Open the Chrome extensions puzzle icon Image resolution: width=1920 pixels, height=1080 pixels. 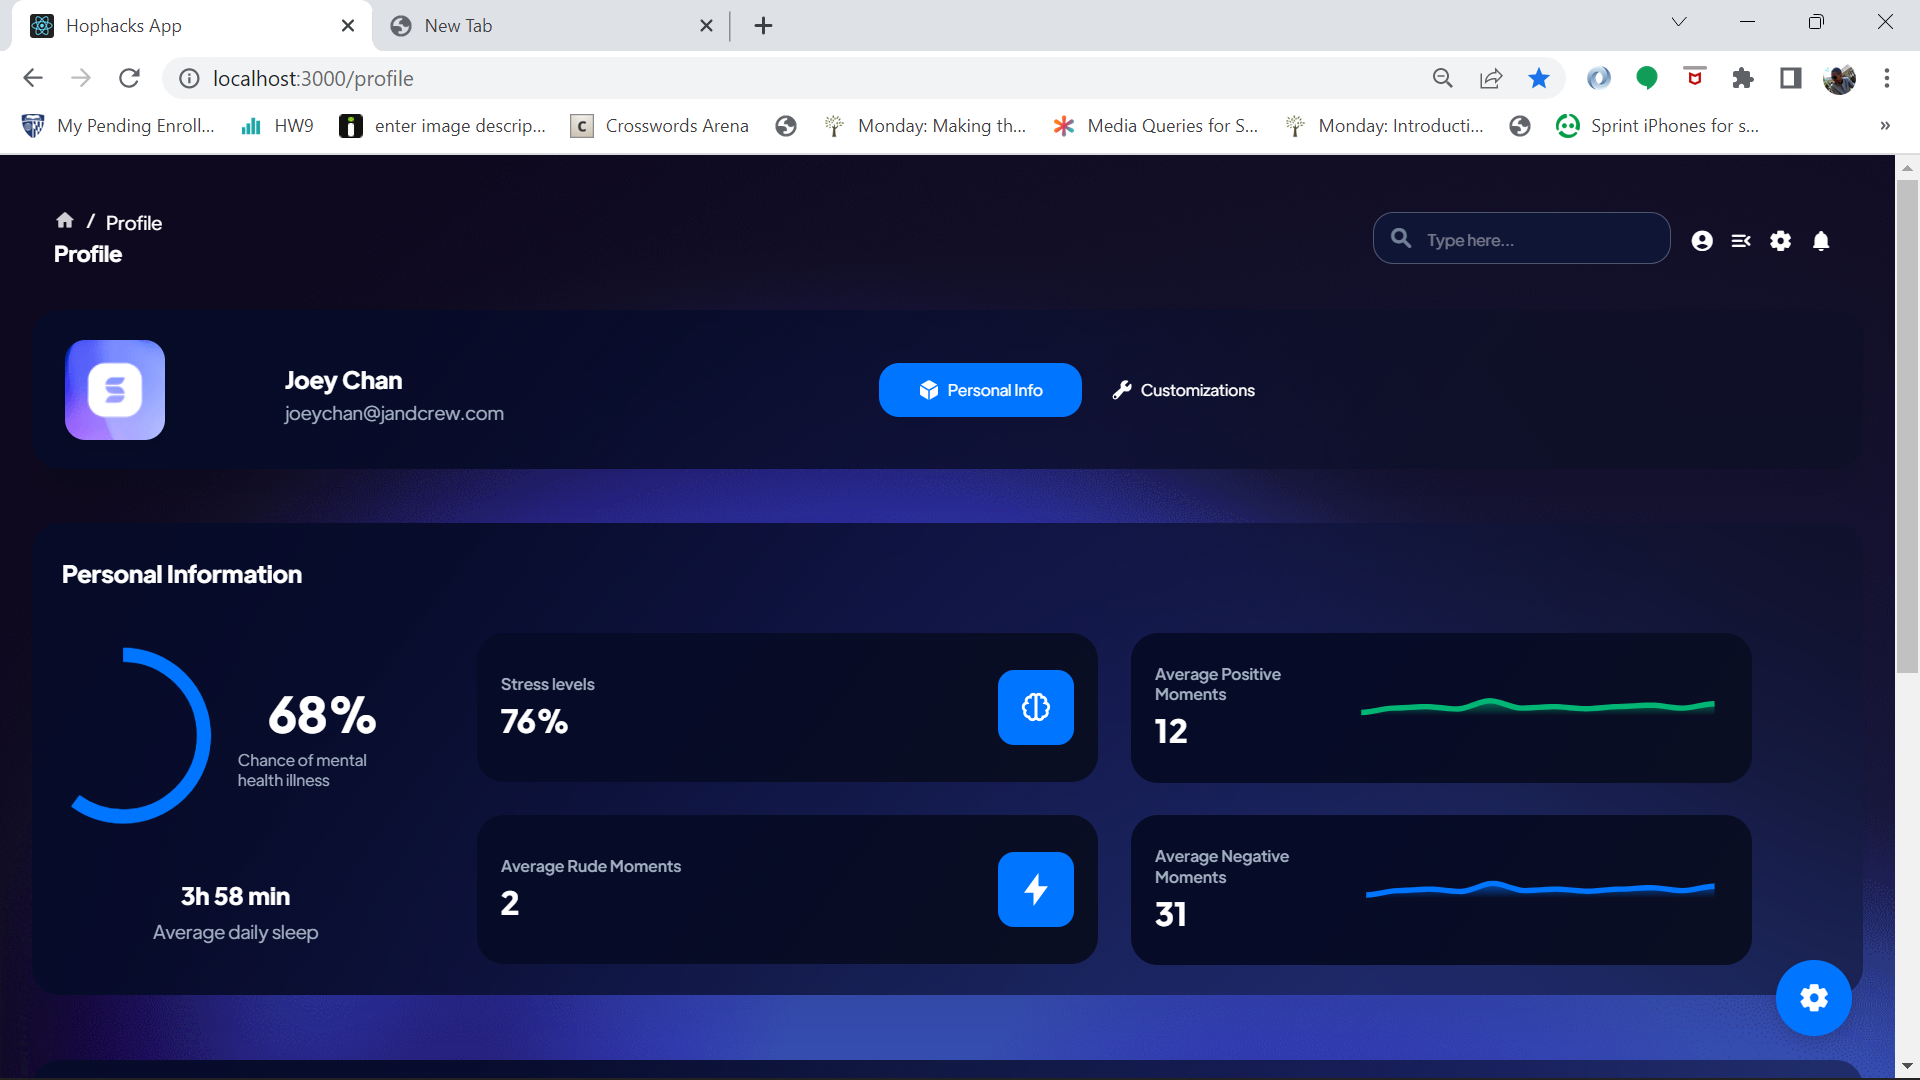1743,78
